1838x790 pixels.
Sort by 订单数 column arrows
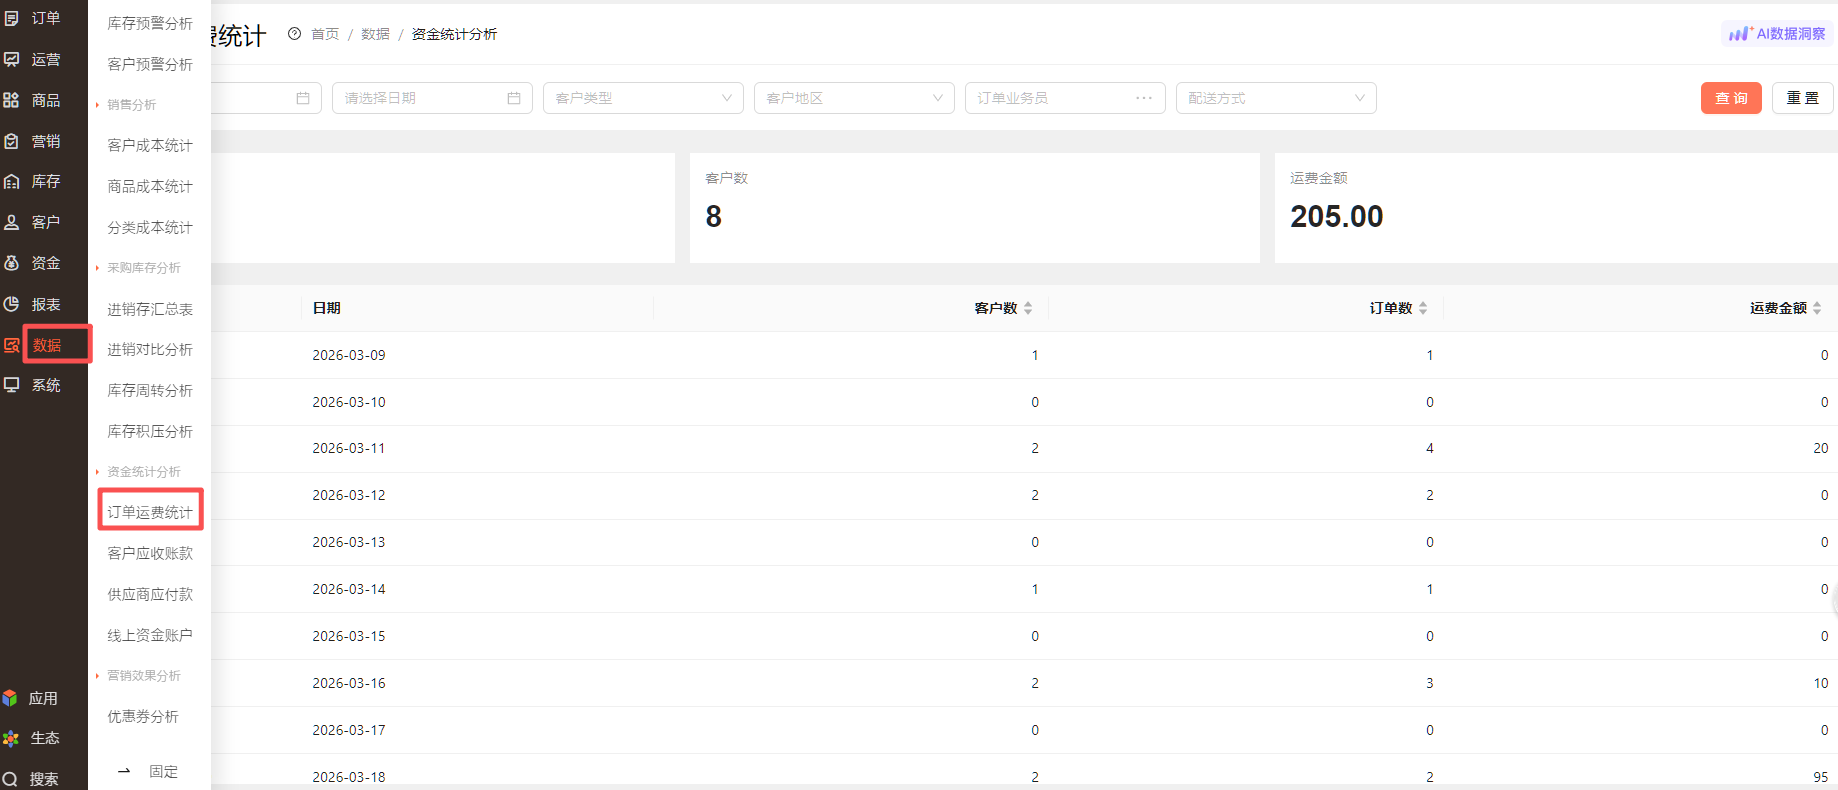pos(1423,308)
